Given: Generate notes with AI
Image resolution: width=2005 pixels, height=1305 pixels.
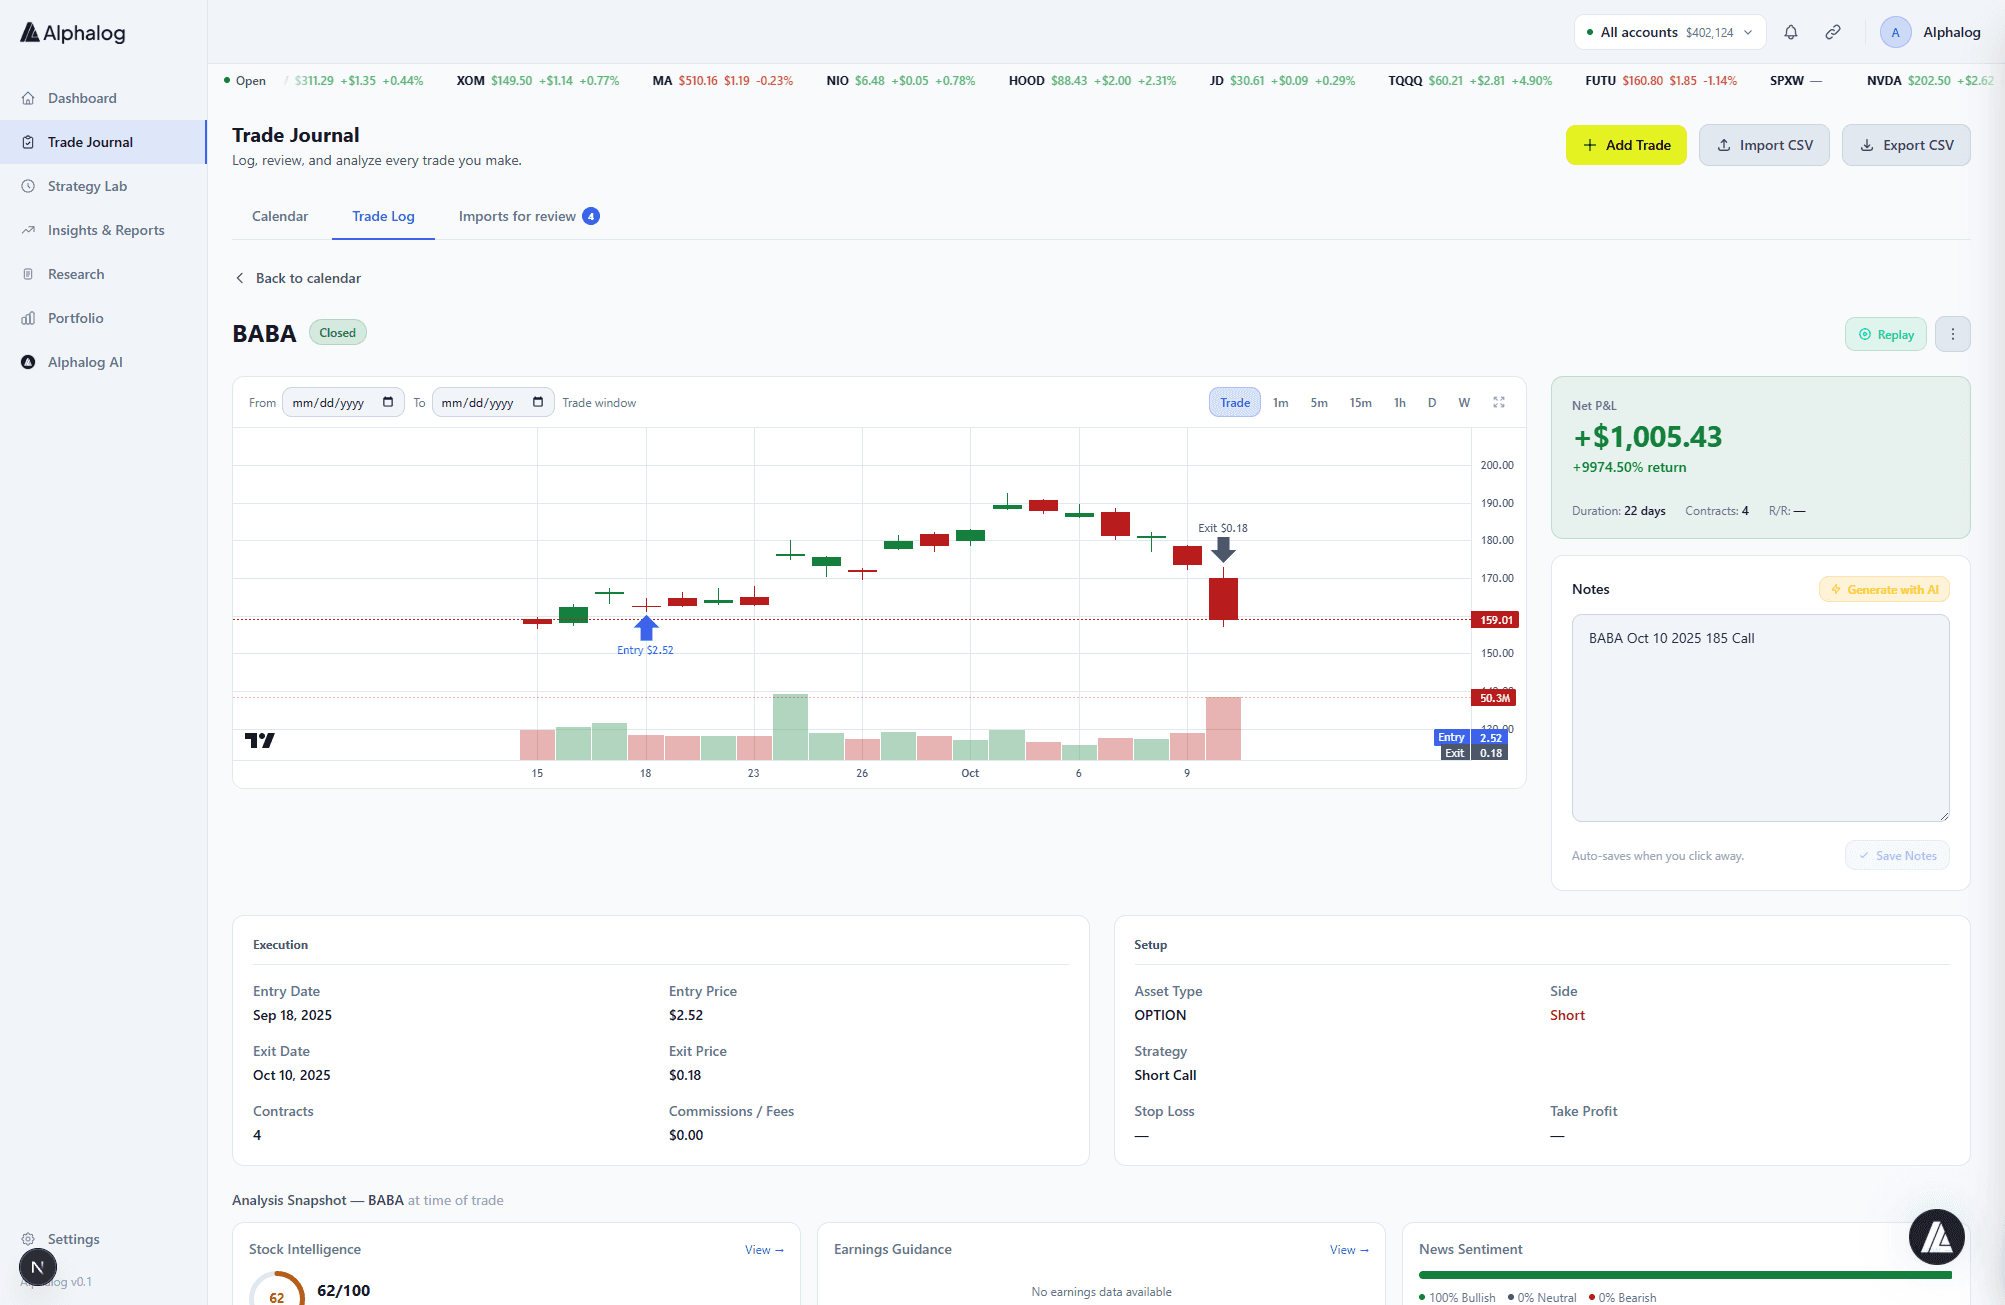Looking at the screenshot, I should click(x=1884, y=589).
